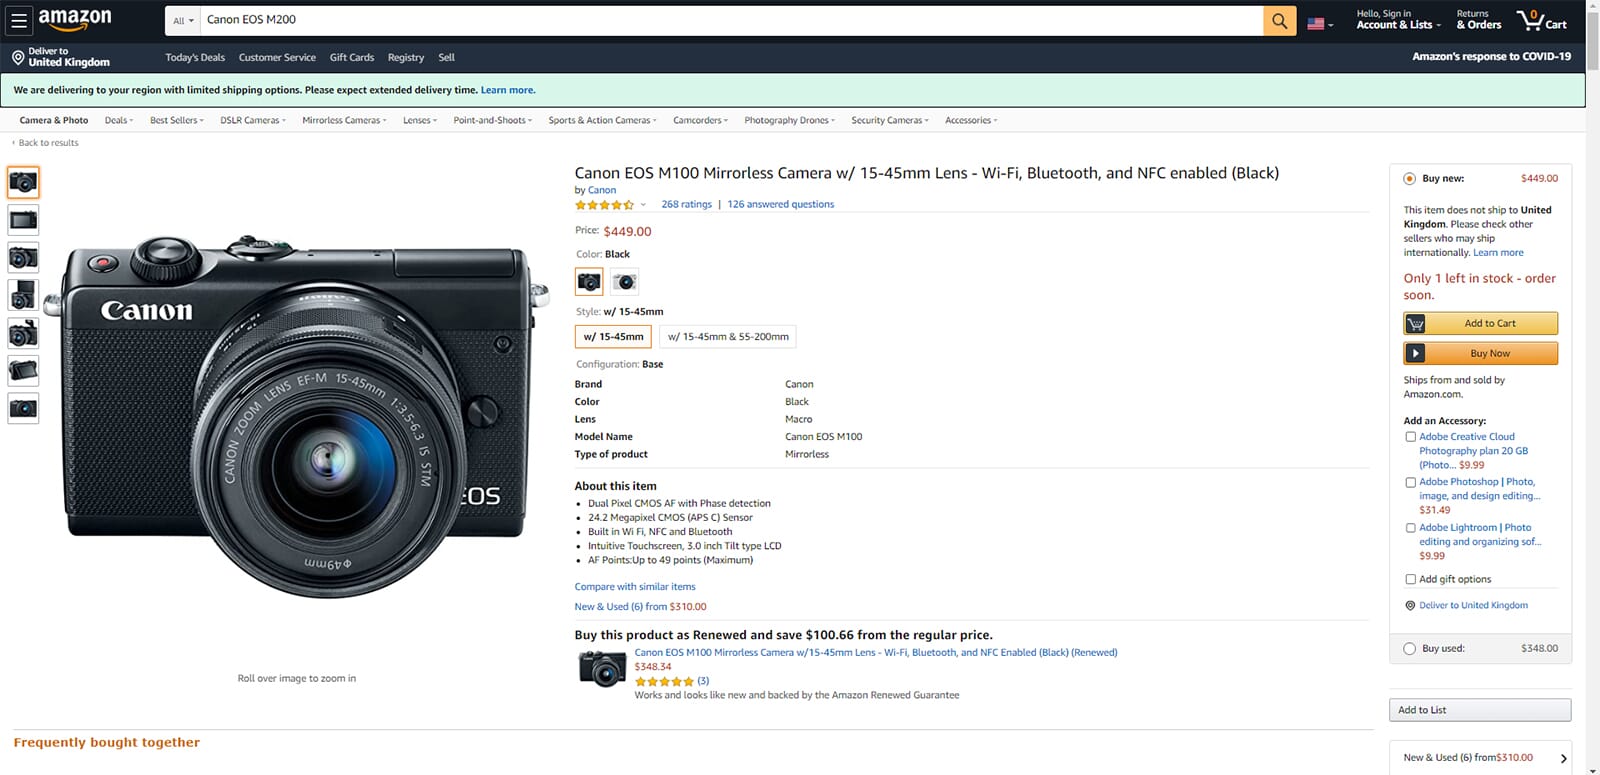
Task: Select the fifth product thumbnail
Action: tap(23, 333)
